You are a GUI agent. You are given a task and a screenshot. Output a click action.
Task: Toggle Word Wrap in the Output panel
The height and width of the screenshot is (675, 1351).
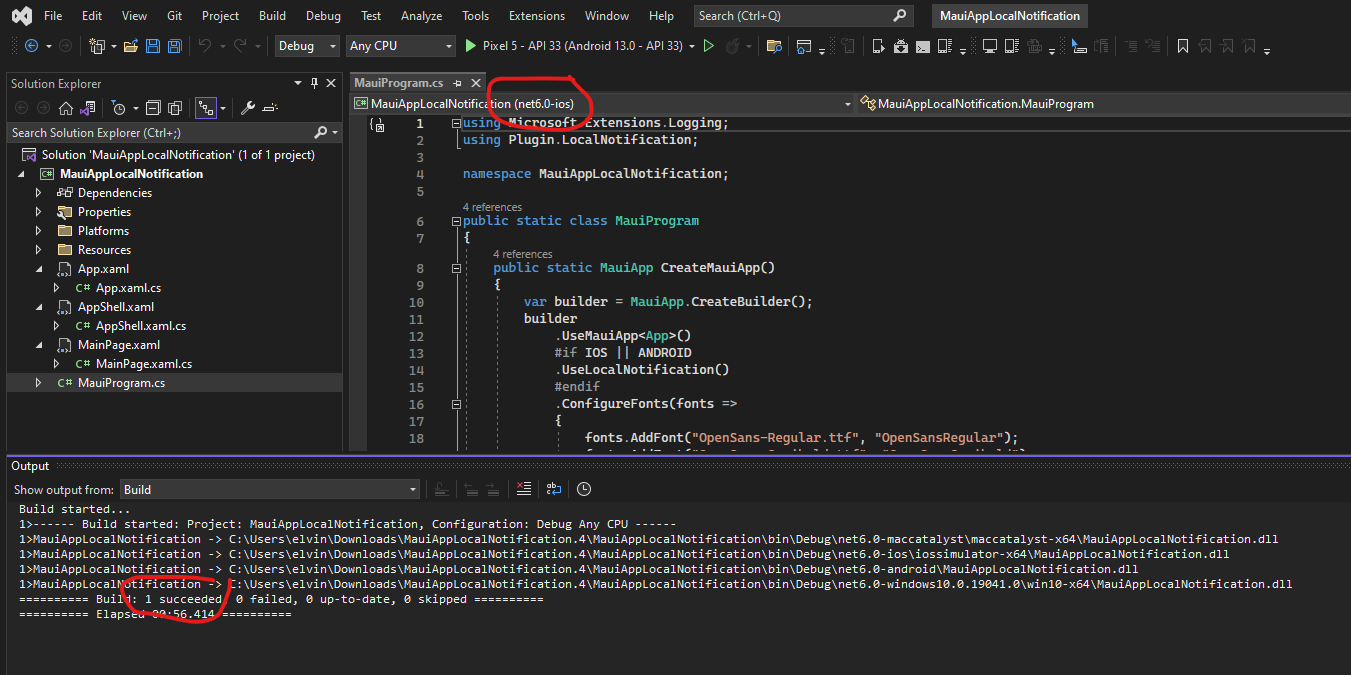554,489
